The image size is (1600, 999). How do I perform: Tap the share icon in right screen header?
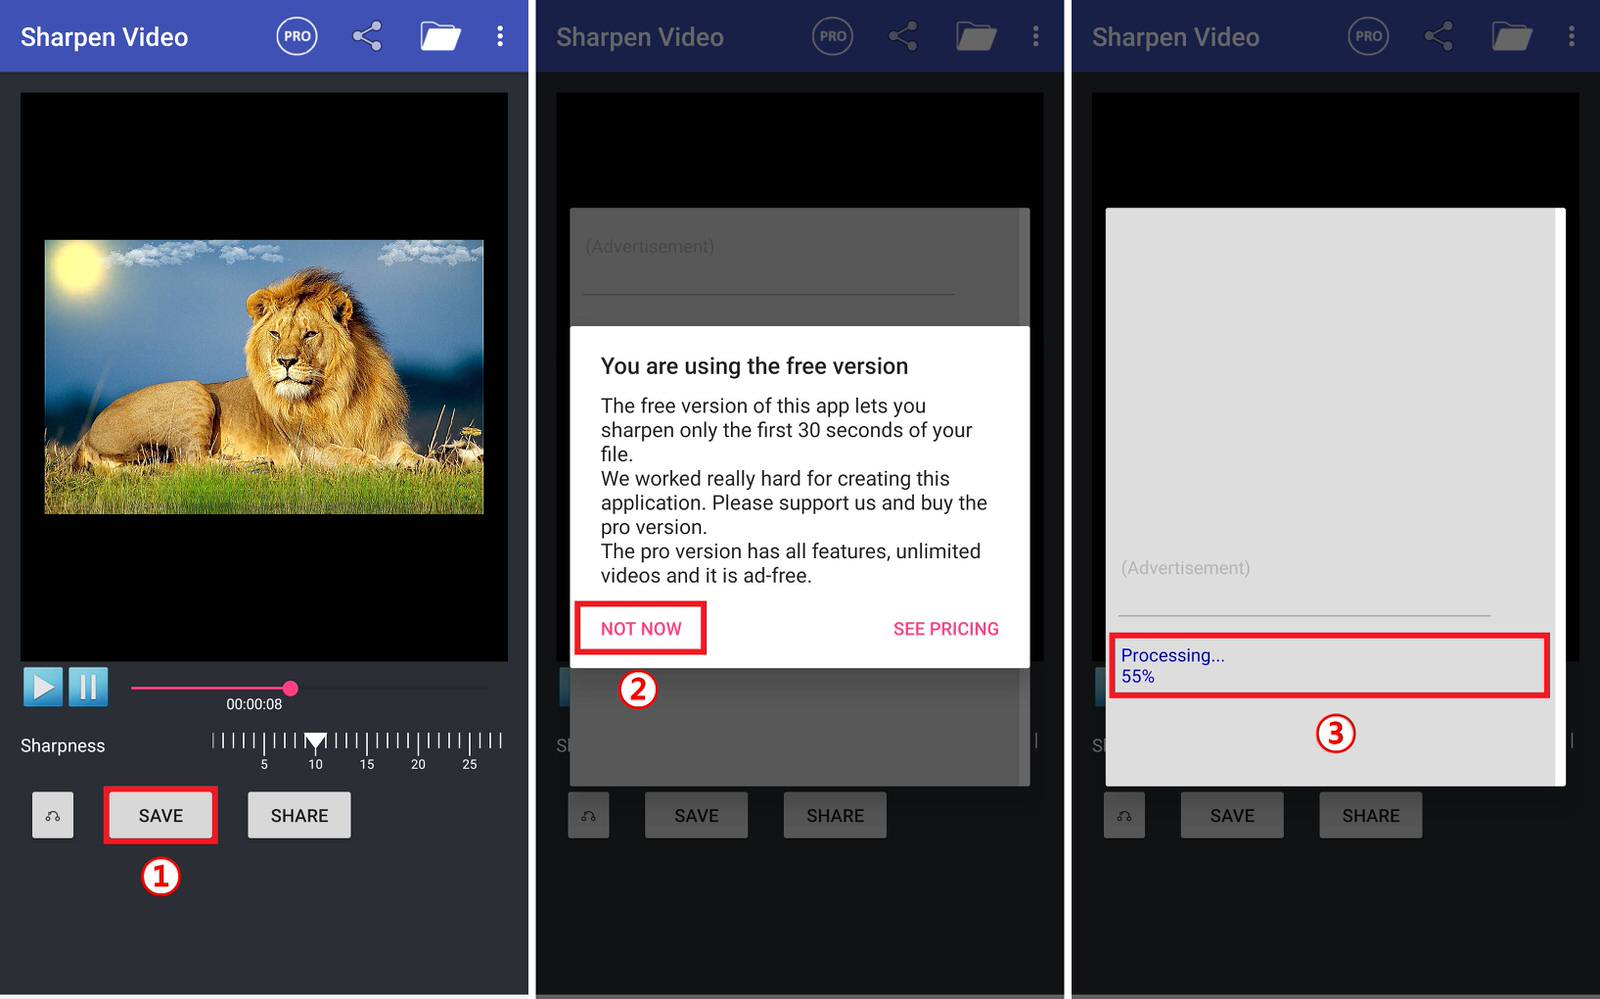pyautogui.click(x=1439, y=37)
